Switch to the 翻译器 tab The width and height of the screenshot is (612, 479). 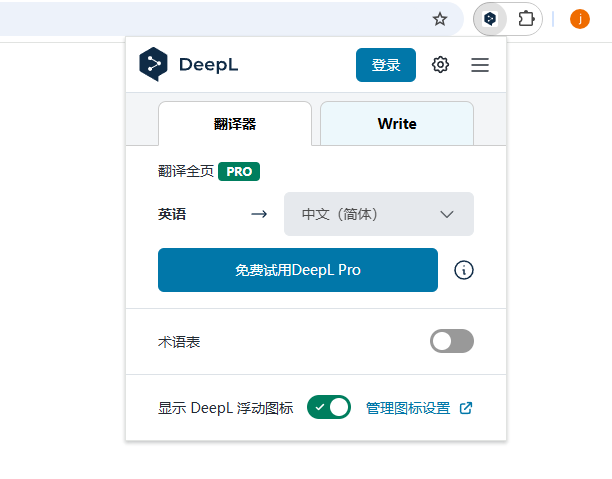pos(235,124)
